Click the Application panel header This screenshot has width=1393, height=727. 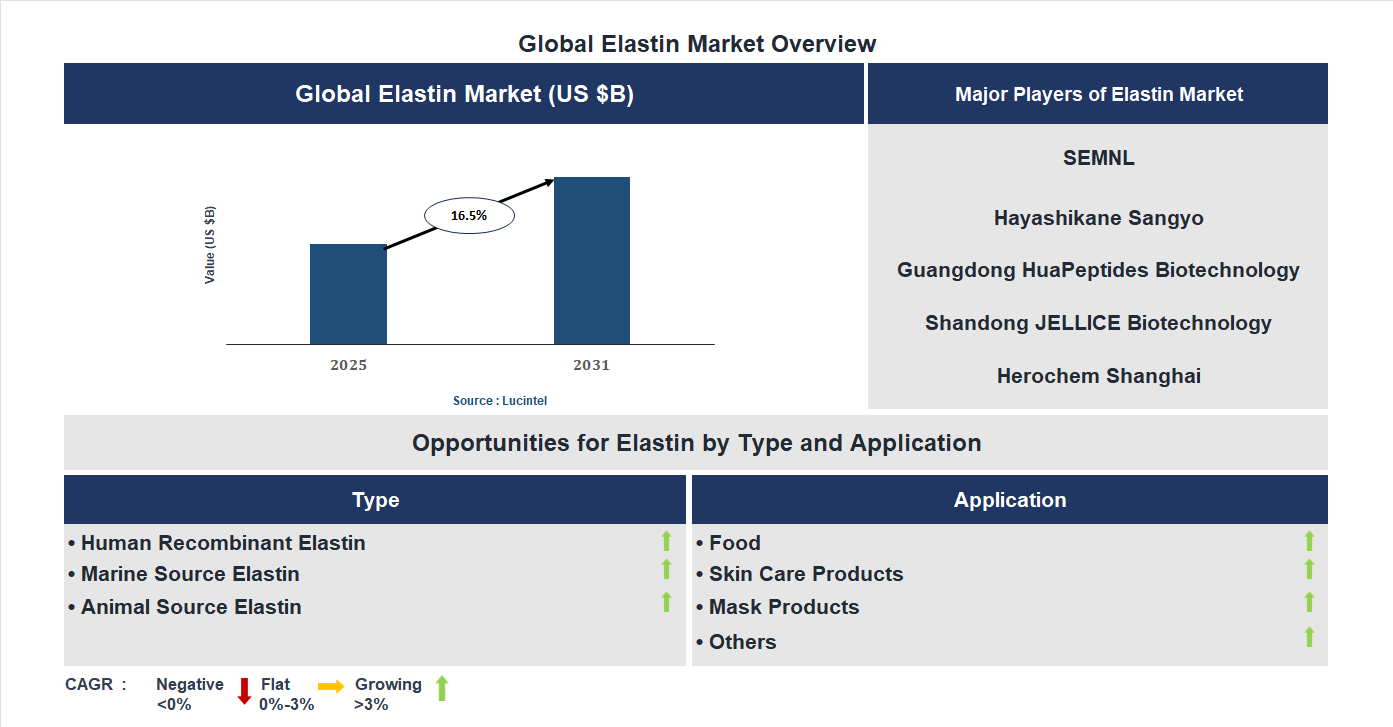tap(1010, 499)
